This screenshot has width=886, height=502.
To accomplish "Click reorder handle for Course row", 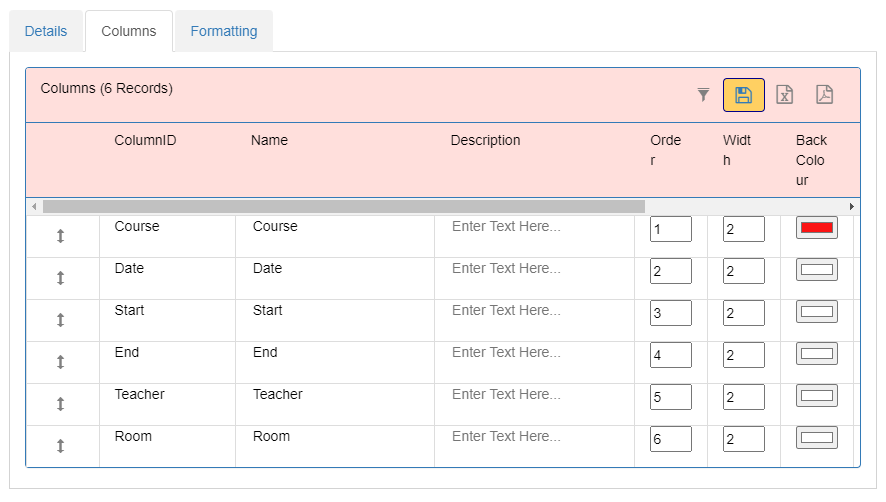I will click(60, 236).
